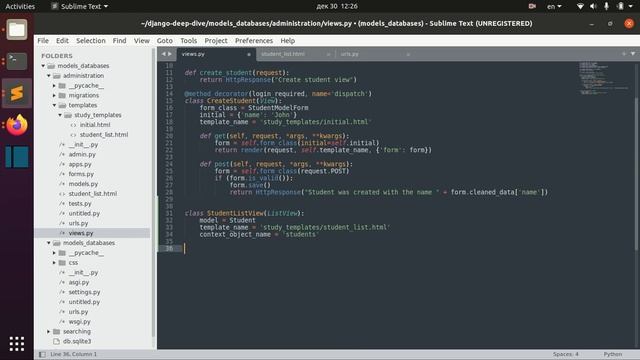Open the blue app icon below Firefox in the dock
The width and height of the screenshot is (640, 360).
[17, 157]
